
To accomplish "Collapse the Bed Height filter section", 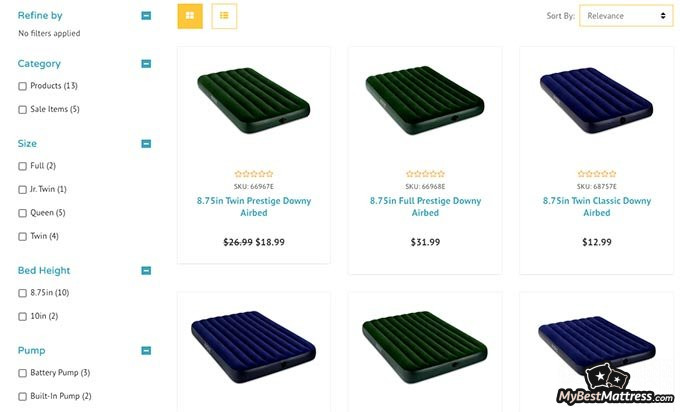I will click(146, 271).
